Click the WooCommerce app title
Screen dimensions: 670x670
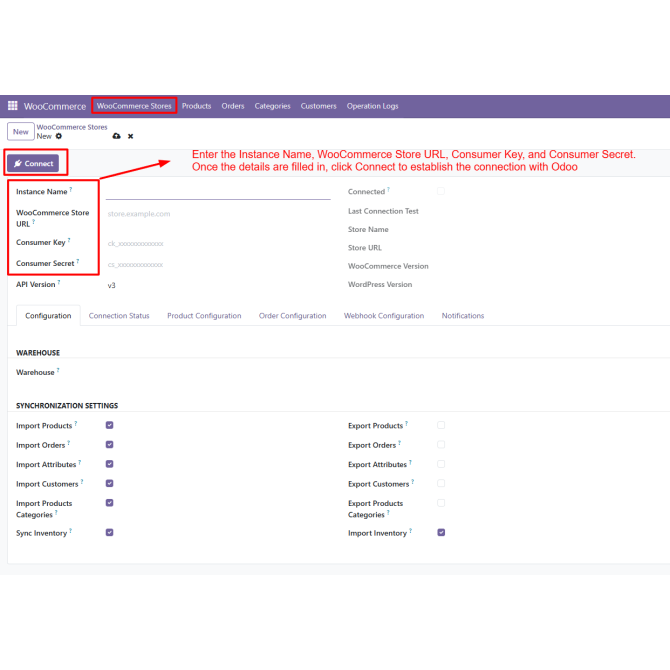click(x=55, y=106)
